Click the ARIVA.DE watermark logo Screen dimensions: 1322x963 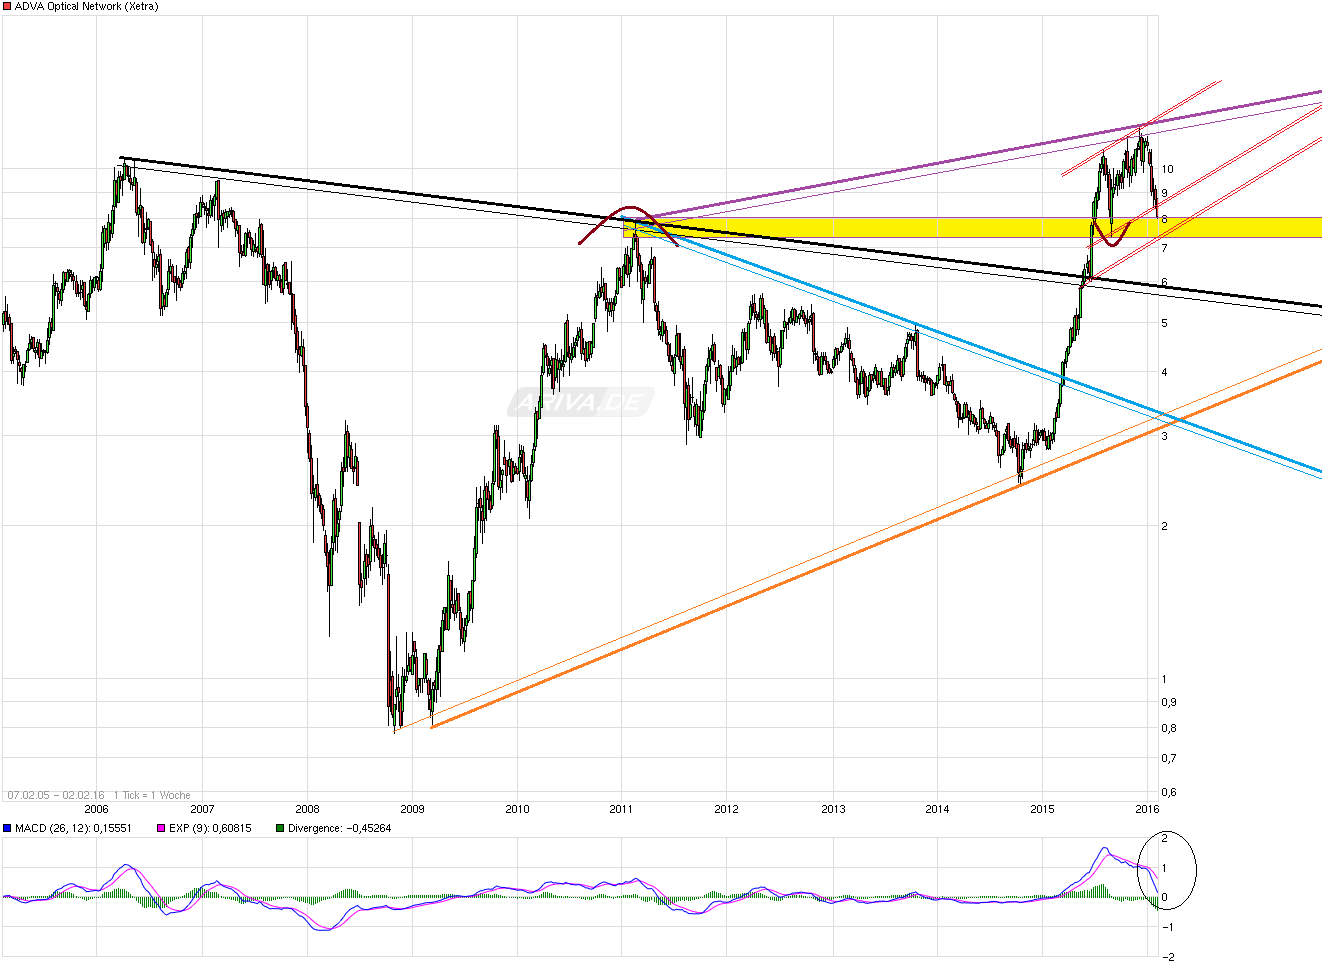point(580,403)
